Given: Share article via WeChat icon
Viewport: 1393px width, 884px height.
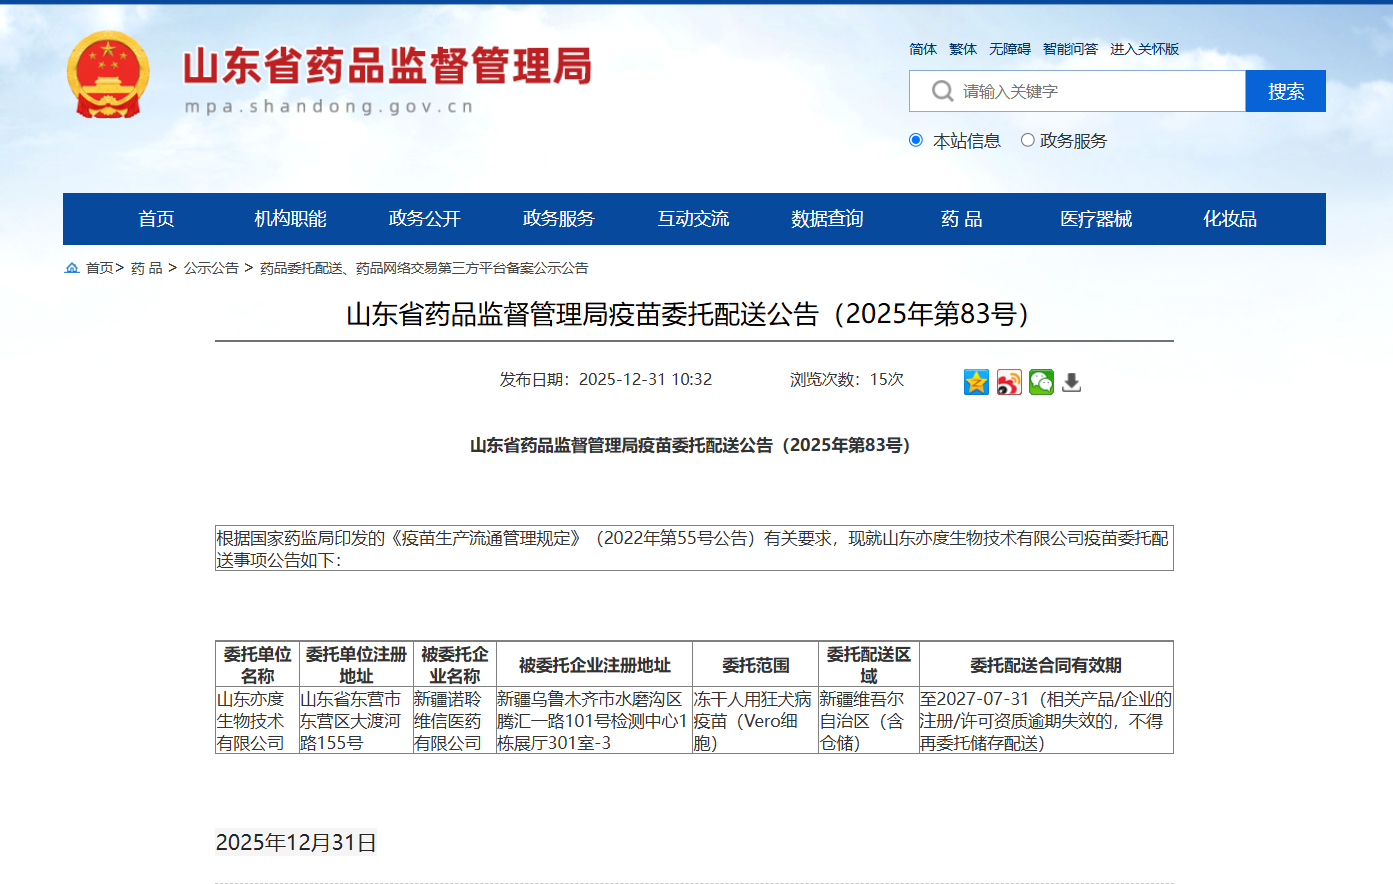Looking at the screenshot, I should click(x=1041, y=382).
